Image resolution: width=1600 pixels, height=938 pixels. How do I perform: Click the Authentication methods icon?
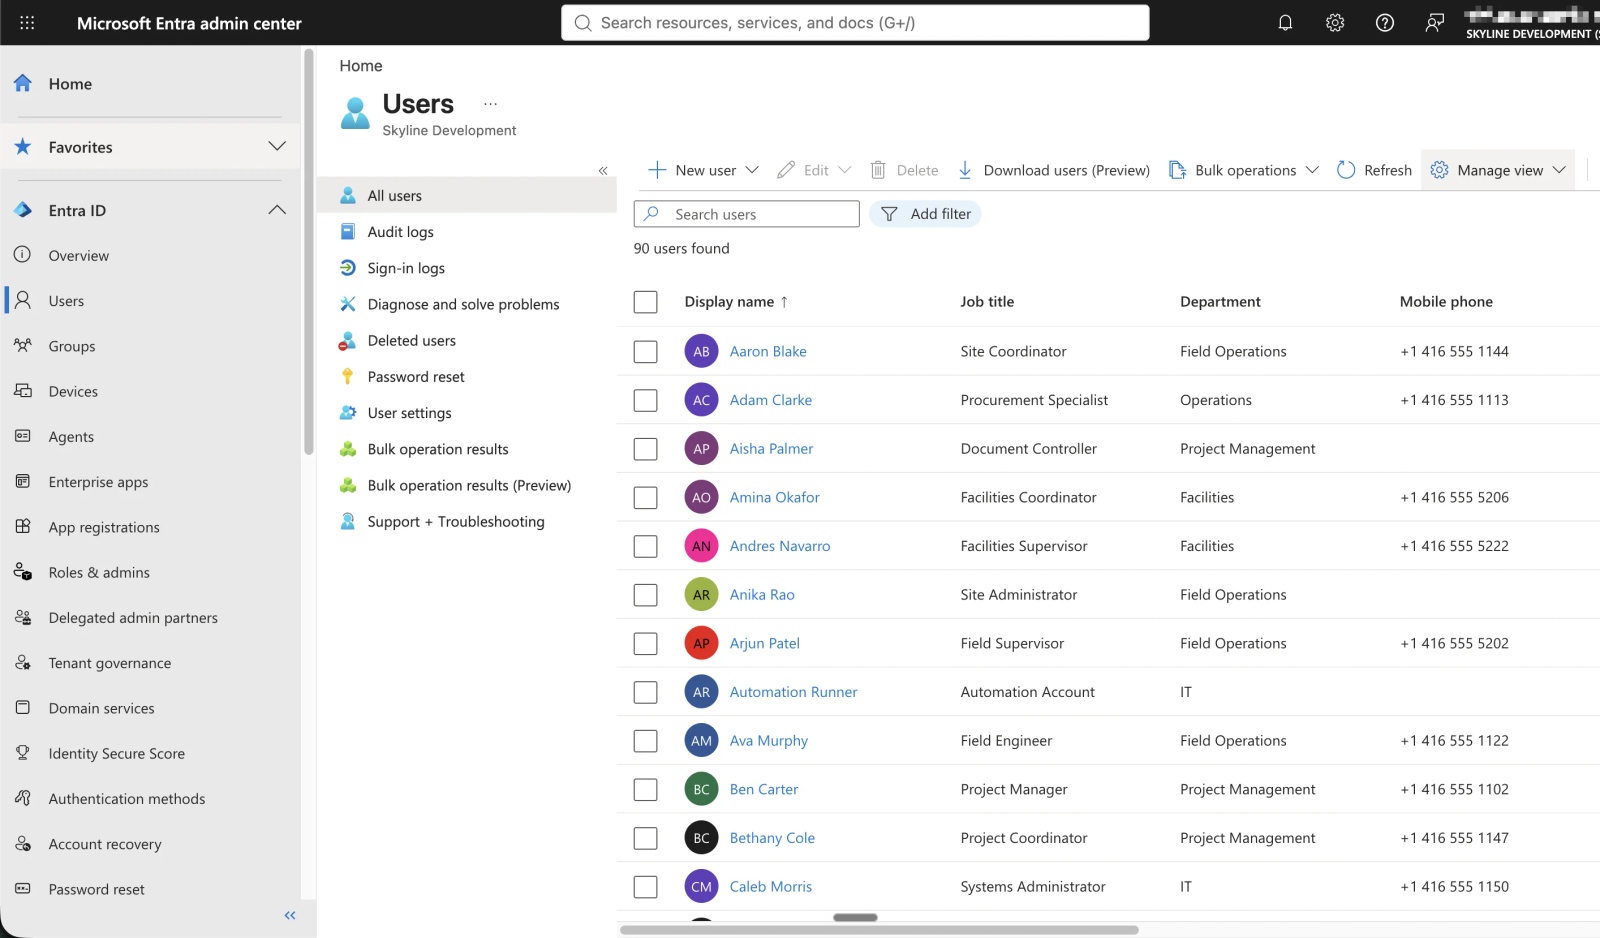[23, 798]
